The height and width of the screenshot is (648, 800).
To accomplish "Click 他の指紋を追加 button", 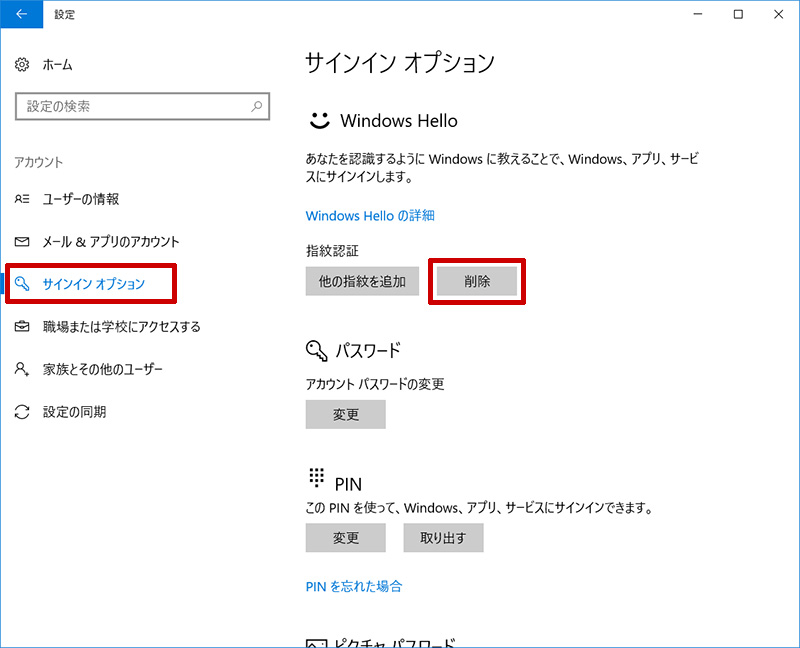I will [362, 281].
